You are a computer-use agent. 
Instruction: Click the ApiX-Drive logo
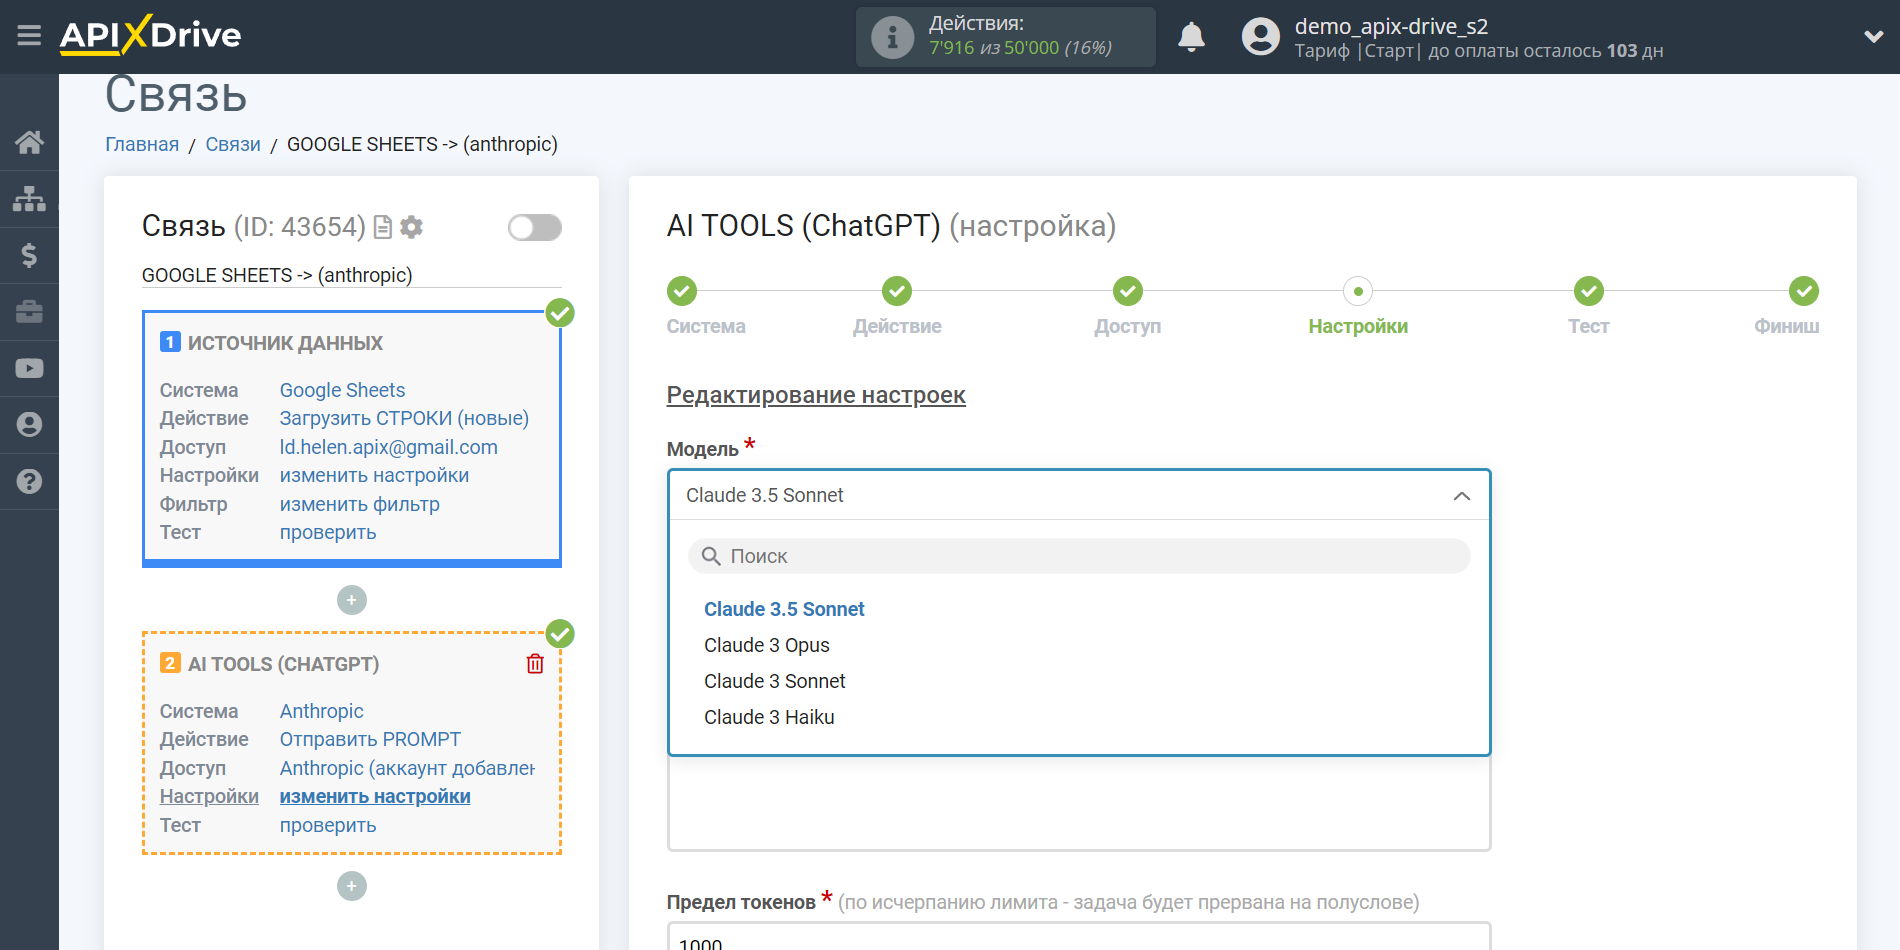tap(150, 35)
